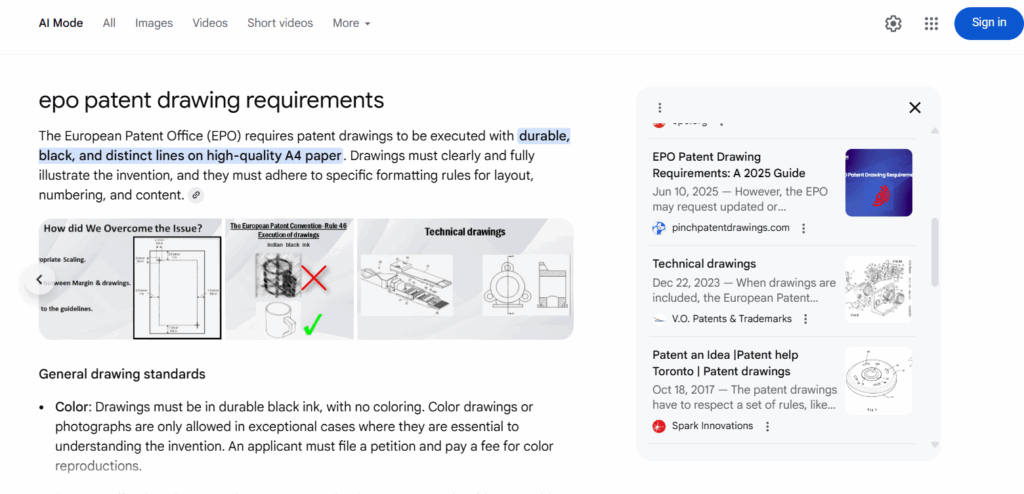The width and height of the screenshot is (1024, 494).
Task: Open EPO Patent Drawing Requirements 2025 Guide link
Action: click(729, 165)
